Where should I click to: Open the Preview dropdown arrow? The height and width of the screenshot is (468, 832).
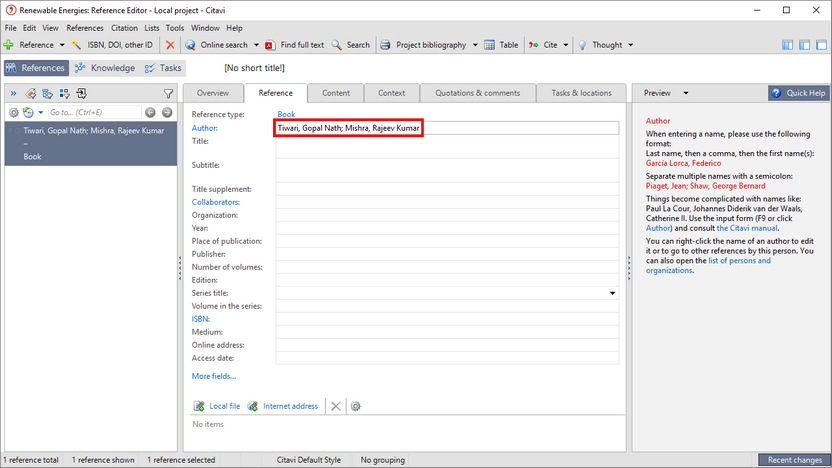pos(686,93)
